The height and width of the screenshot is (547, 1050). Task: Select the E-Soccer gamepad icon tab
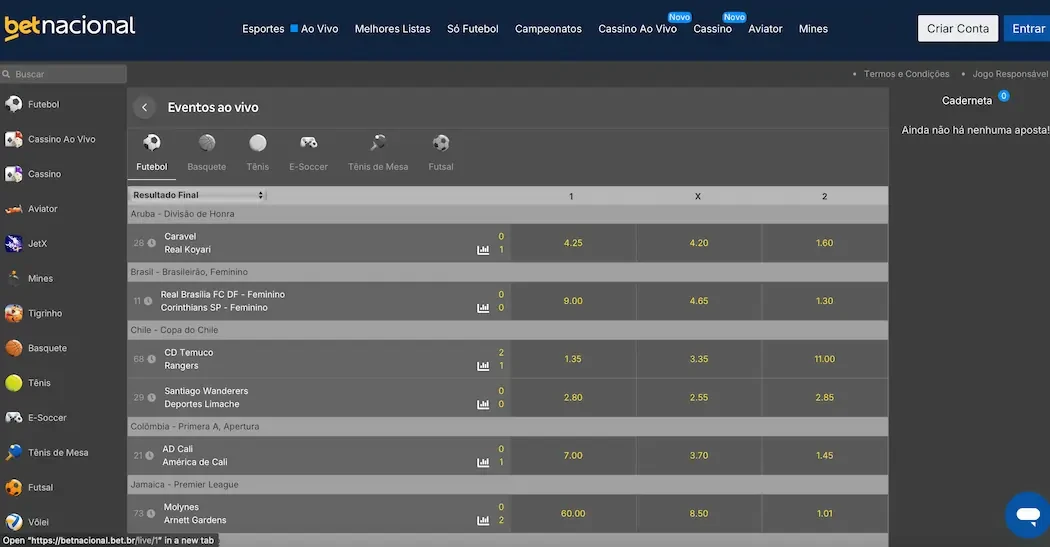click(x=308, y=143)
